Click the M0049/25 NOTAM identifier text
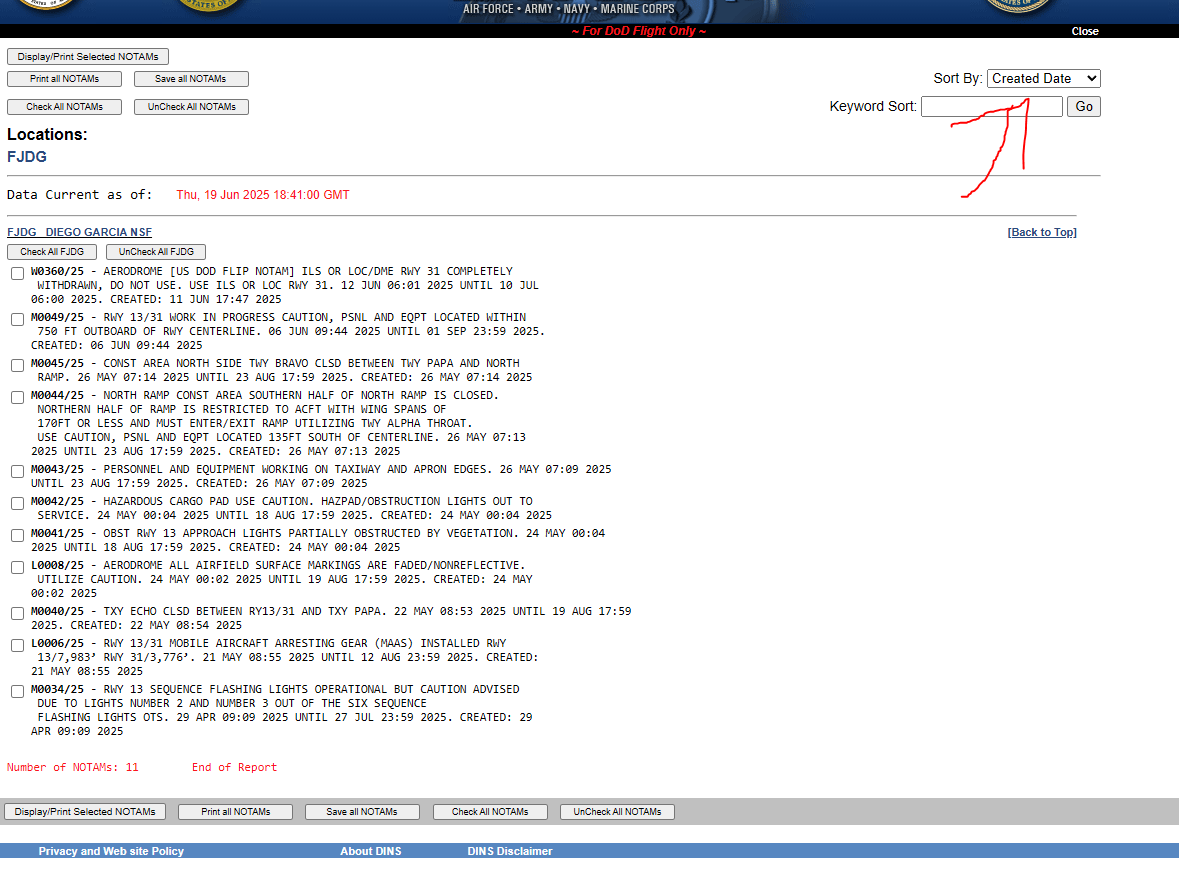The image size is (1179, 878). (x=57, y=317)
